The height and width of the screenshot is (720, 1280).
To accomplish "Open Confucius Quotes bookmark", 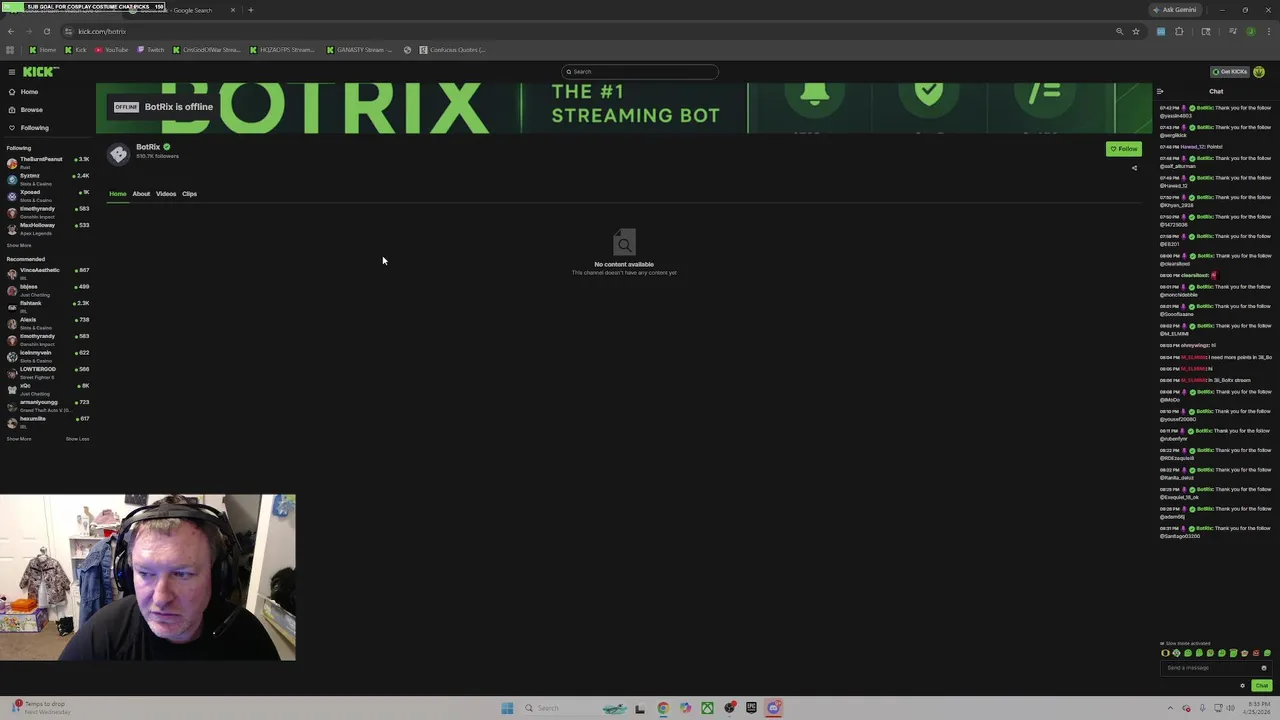I will coord(453,50).
